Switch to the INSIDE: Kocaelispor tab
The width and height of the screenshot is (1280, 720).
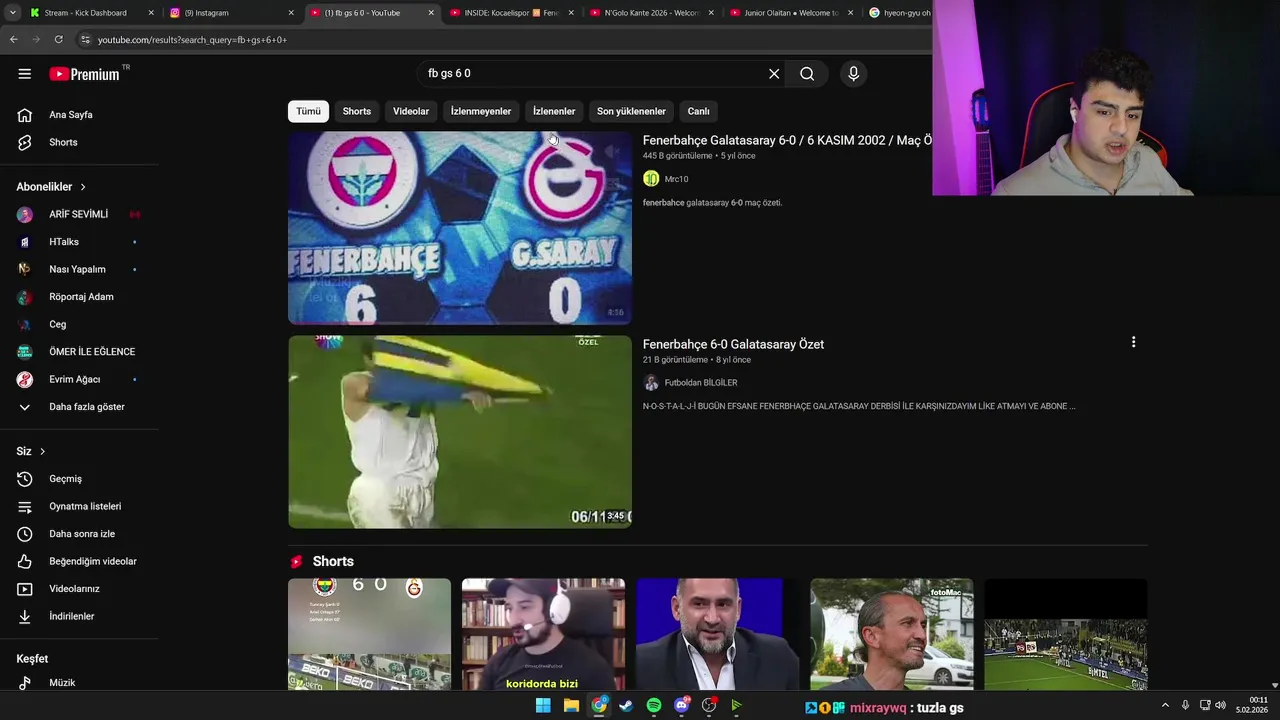click(511, 13)
